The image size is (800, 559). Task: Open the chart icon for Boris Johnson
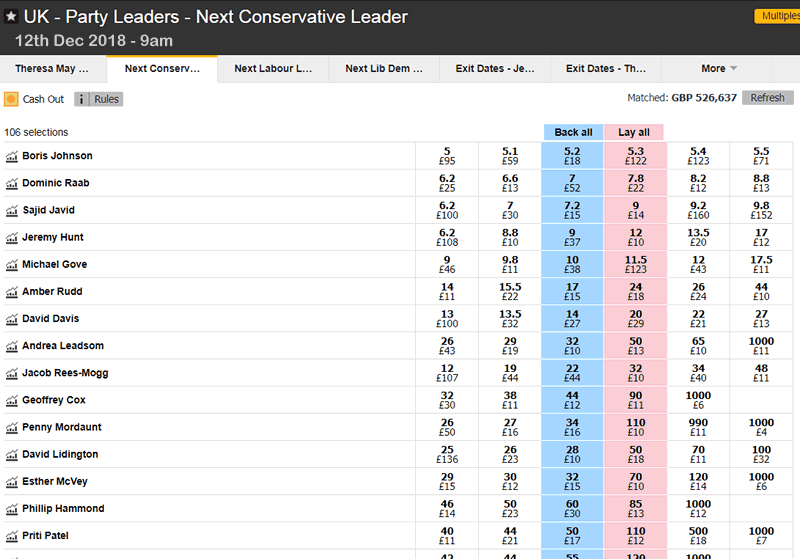[12, 156]
